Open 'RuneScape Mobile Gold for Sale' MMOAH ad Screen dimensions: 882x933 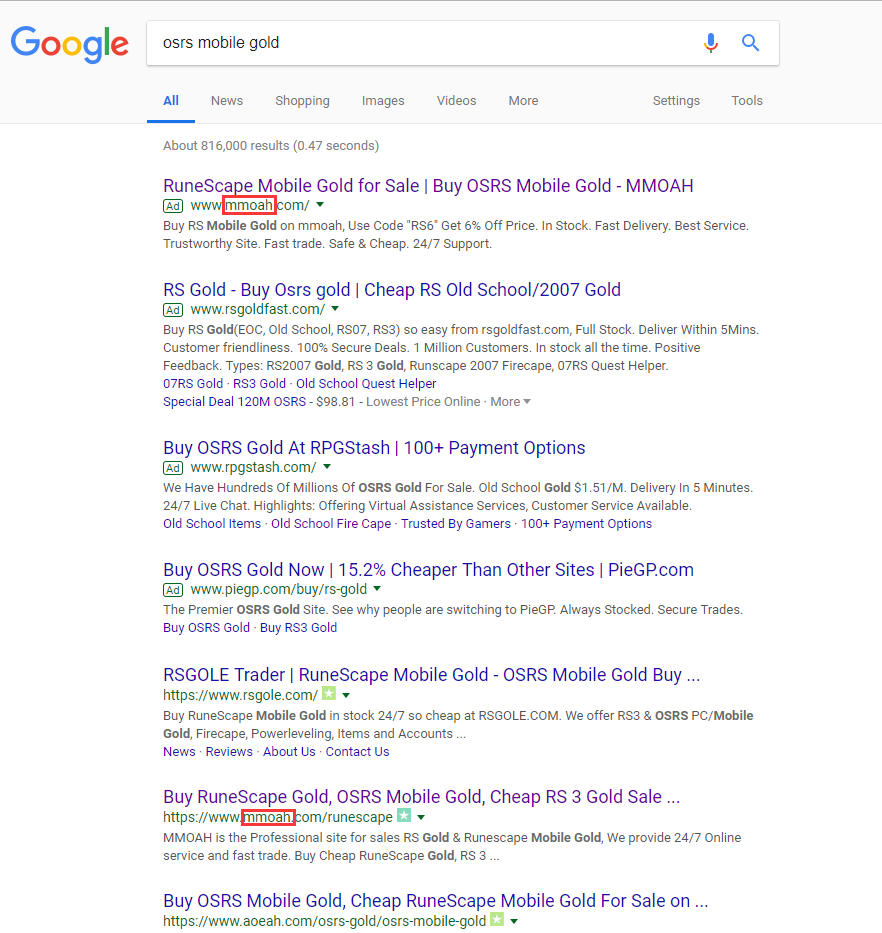point(428,186)
